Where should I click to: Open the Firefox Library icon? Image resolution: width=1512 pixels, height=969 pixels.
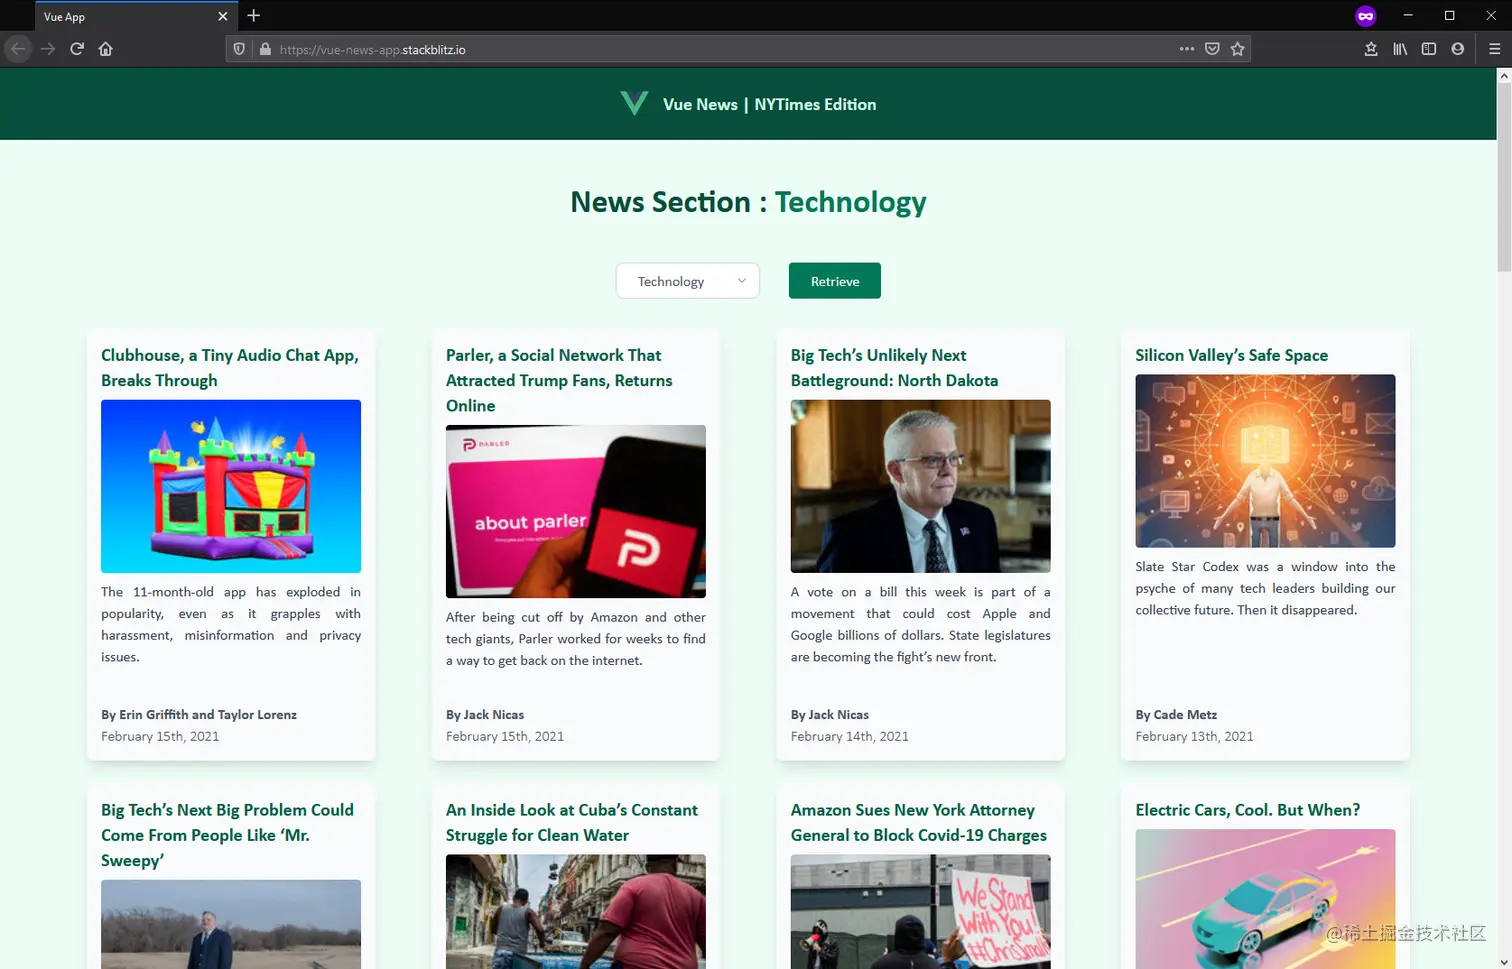tap(1400, 48)
